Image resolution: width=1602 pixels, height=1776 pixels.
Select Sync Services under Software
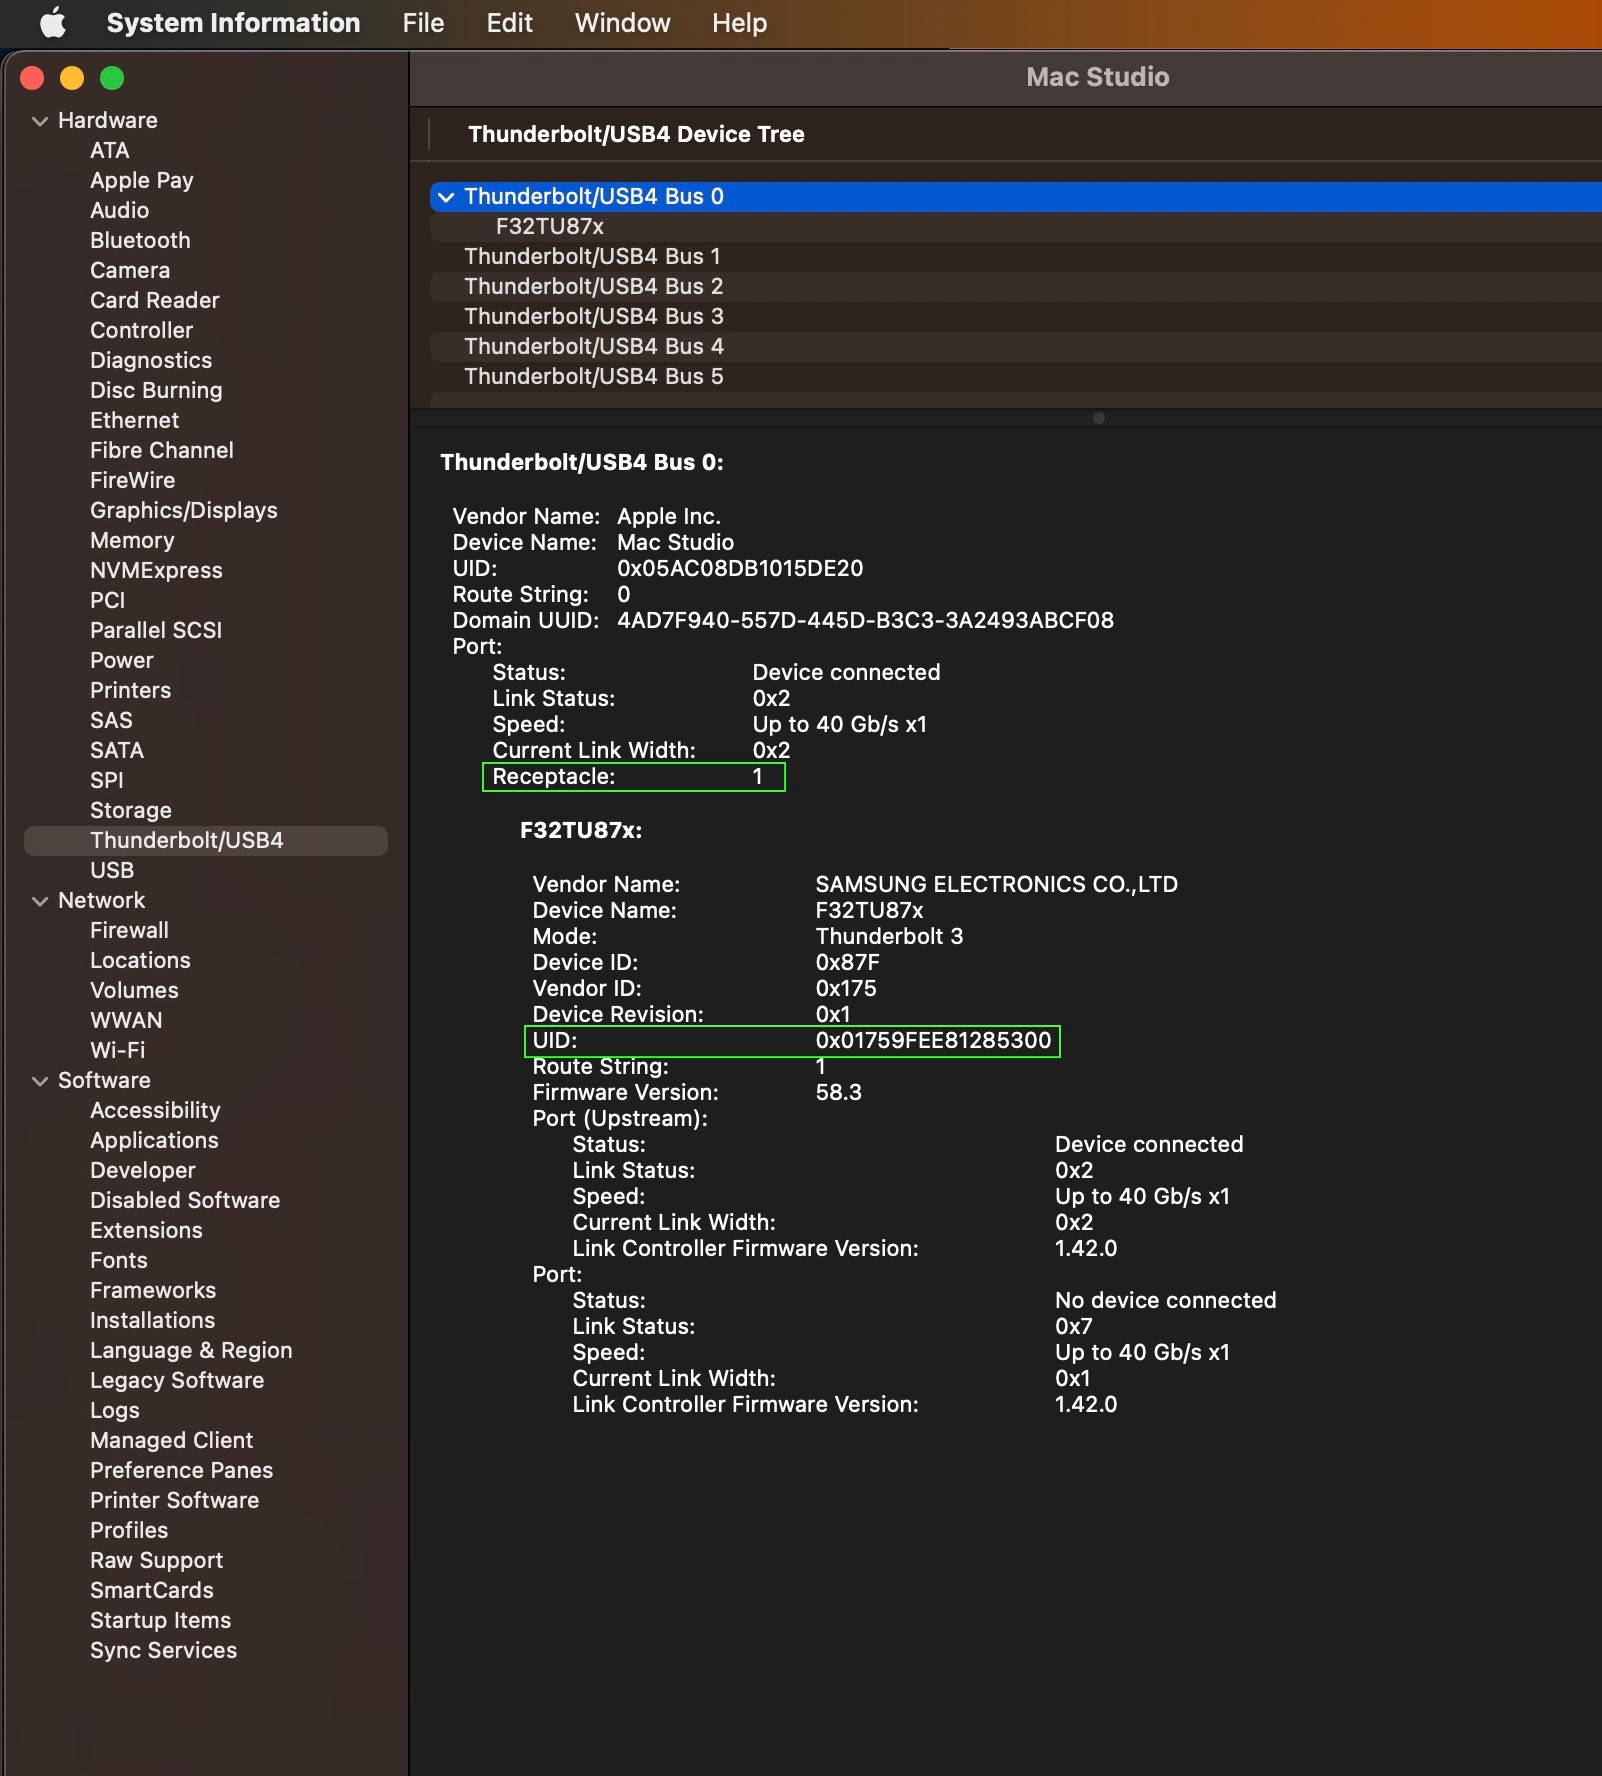163,1650
